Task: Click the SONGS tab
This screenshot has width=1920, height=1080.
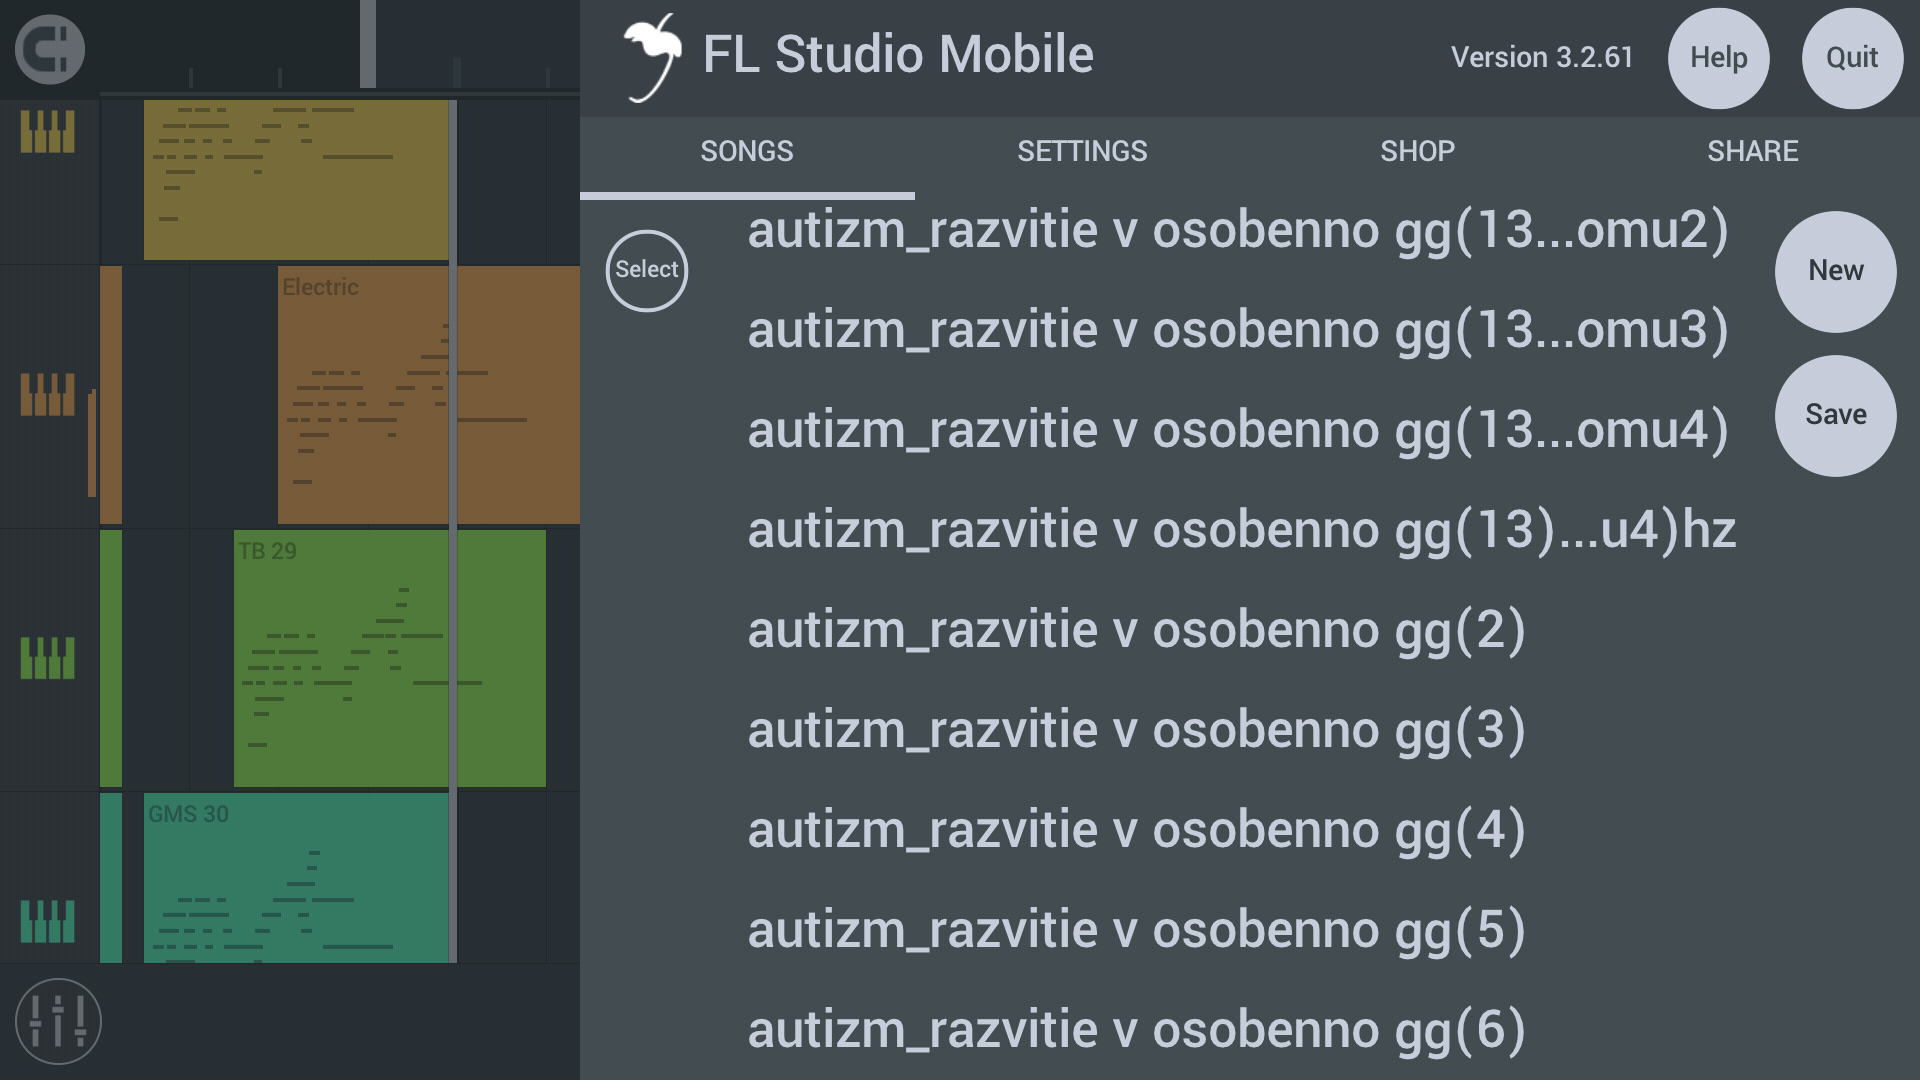Action: pos(746,150)
